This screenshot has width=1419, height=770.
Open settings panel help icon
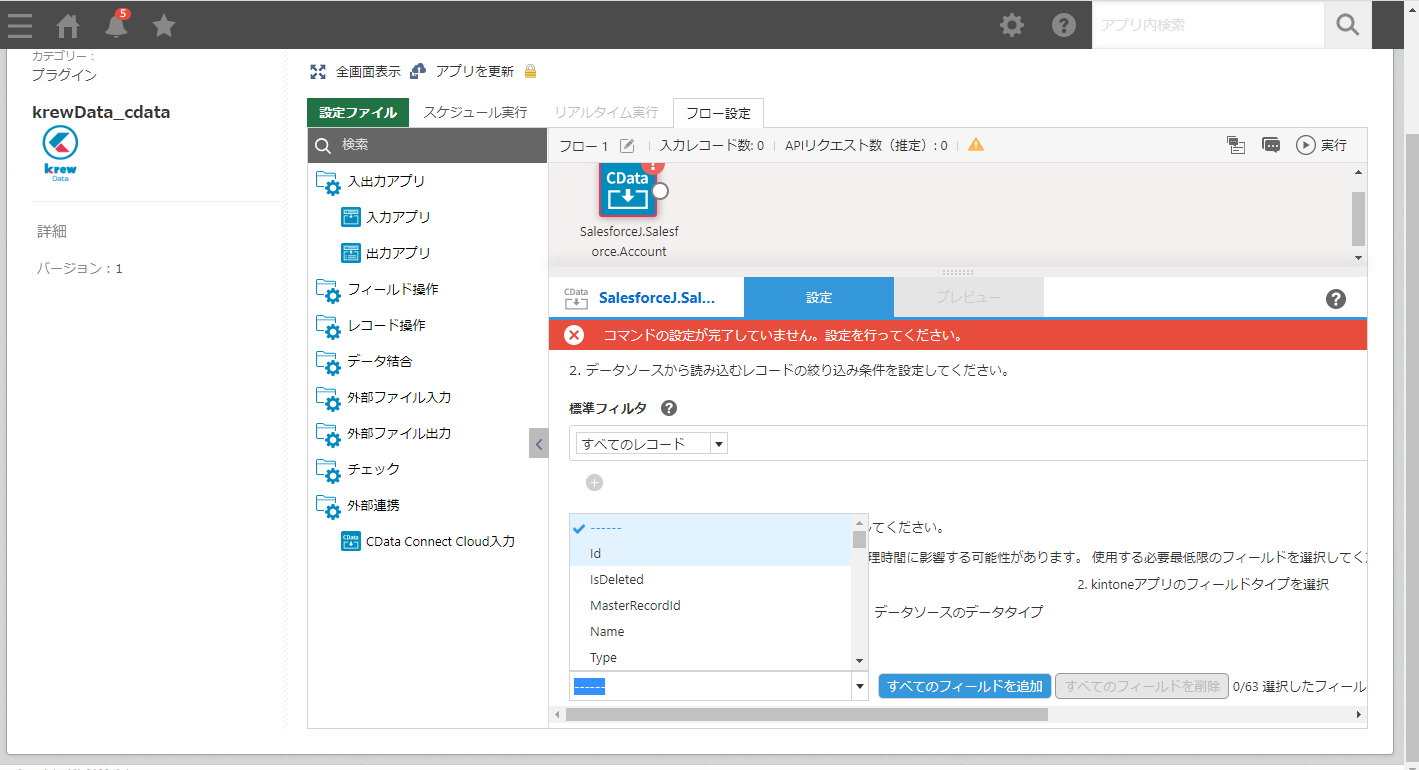point(1336,299)
